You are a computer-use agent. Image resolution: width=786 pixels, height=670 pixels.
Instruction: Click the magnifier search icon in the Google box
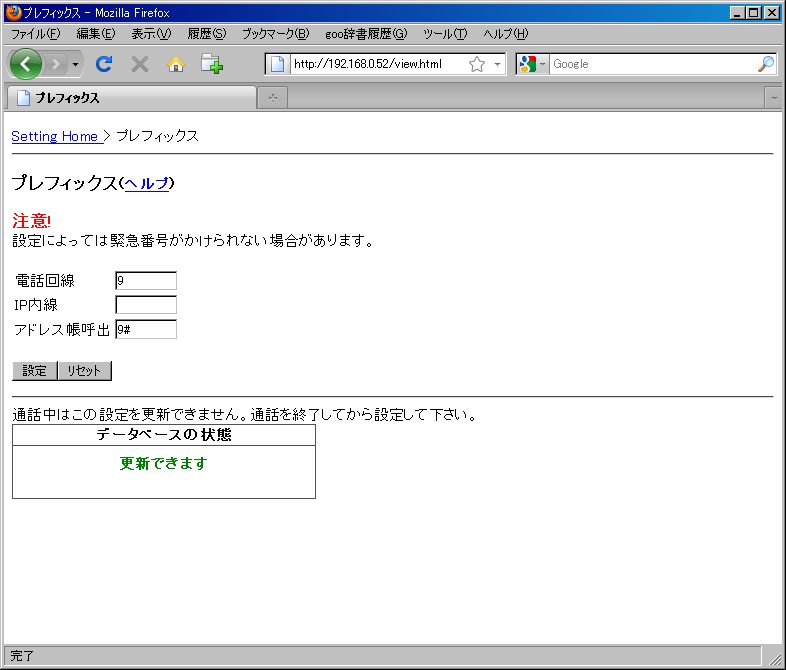[765, 64]
